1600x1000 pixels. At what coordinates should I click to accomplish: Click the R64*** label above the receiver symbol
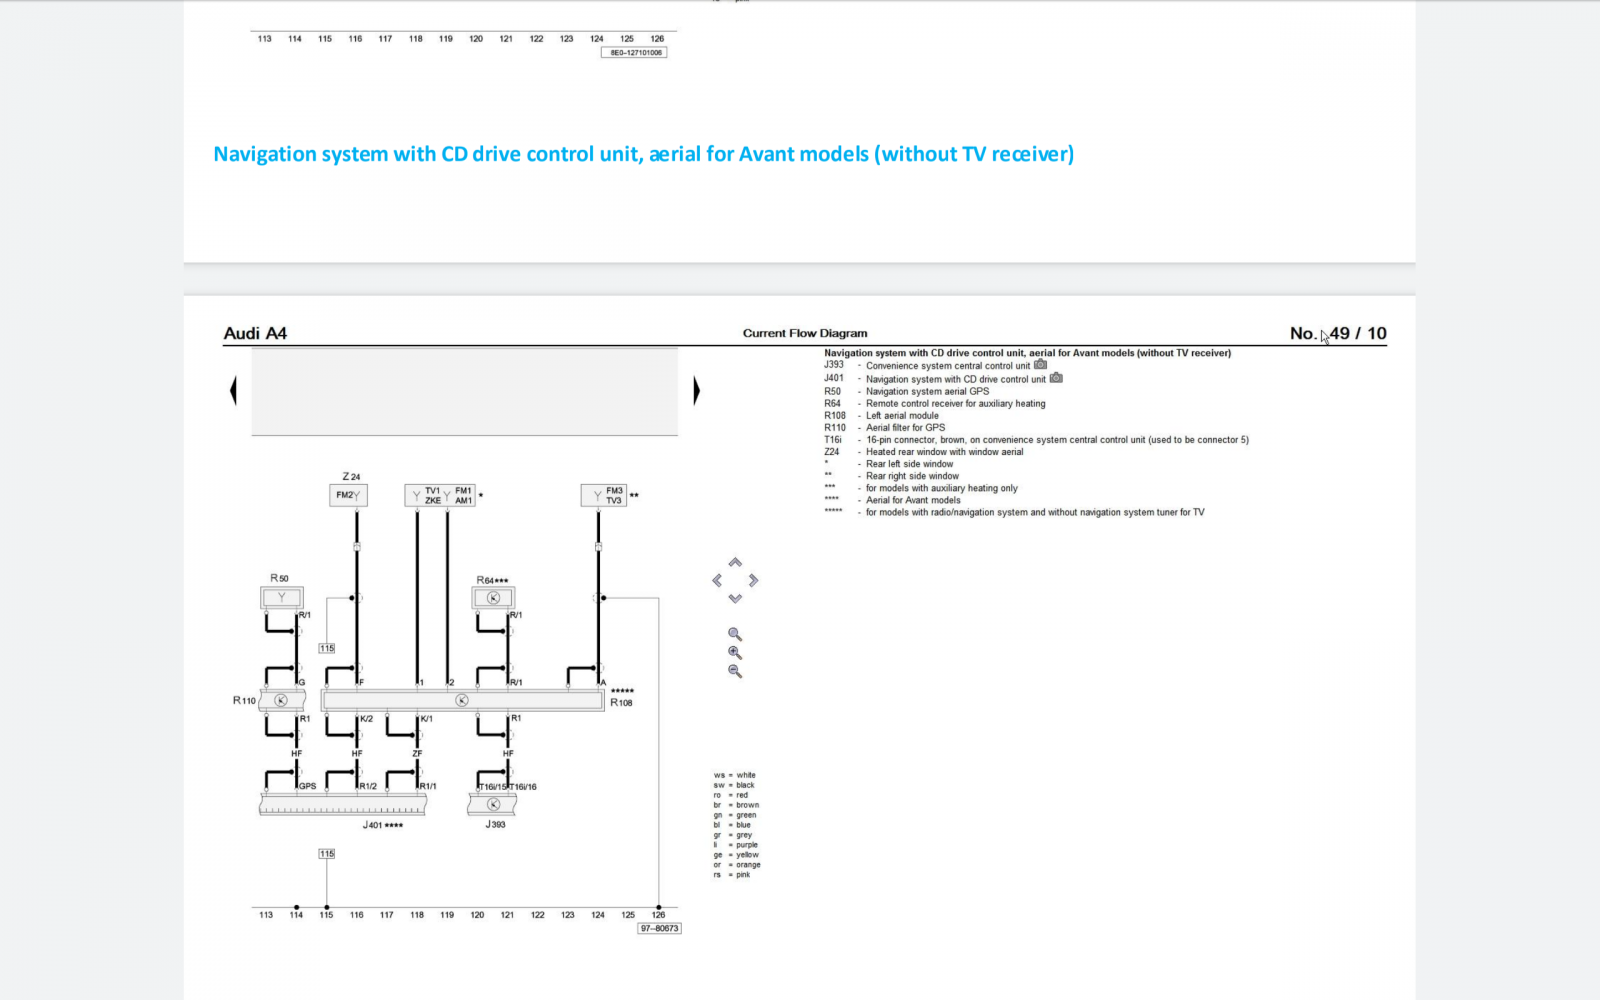pos(492,580)
